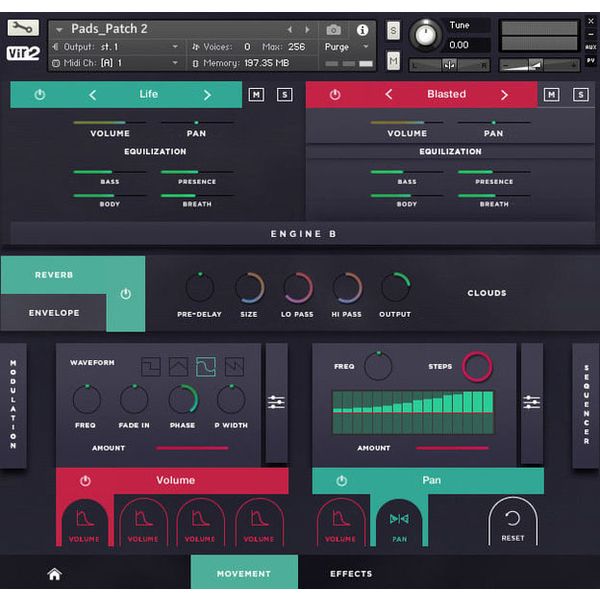The image size is (600, 600).
Task: Click the reverb Size knob
Action: [x=249, y=287]
